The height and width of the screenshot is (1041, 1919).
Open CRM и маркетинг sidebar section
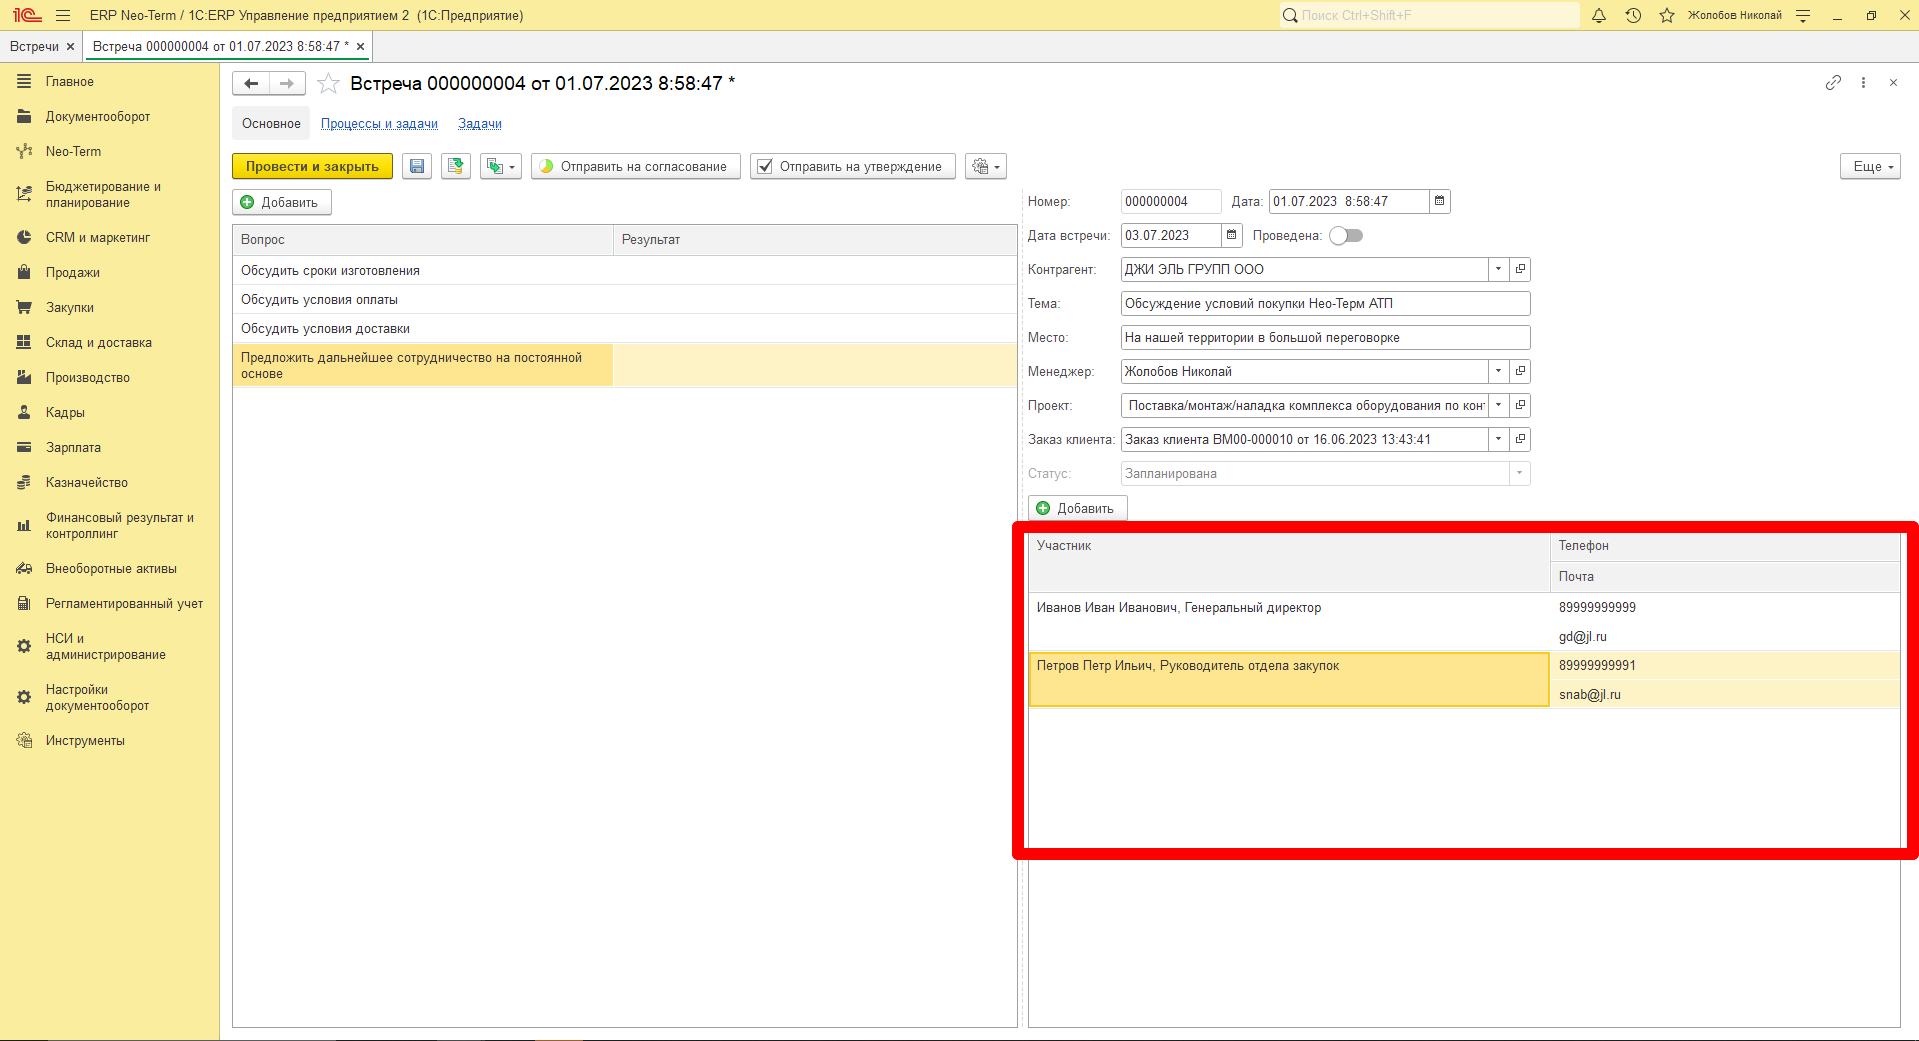(97, 237)
